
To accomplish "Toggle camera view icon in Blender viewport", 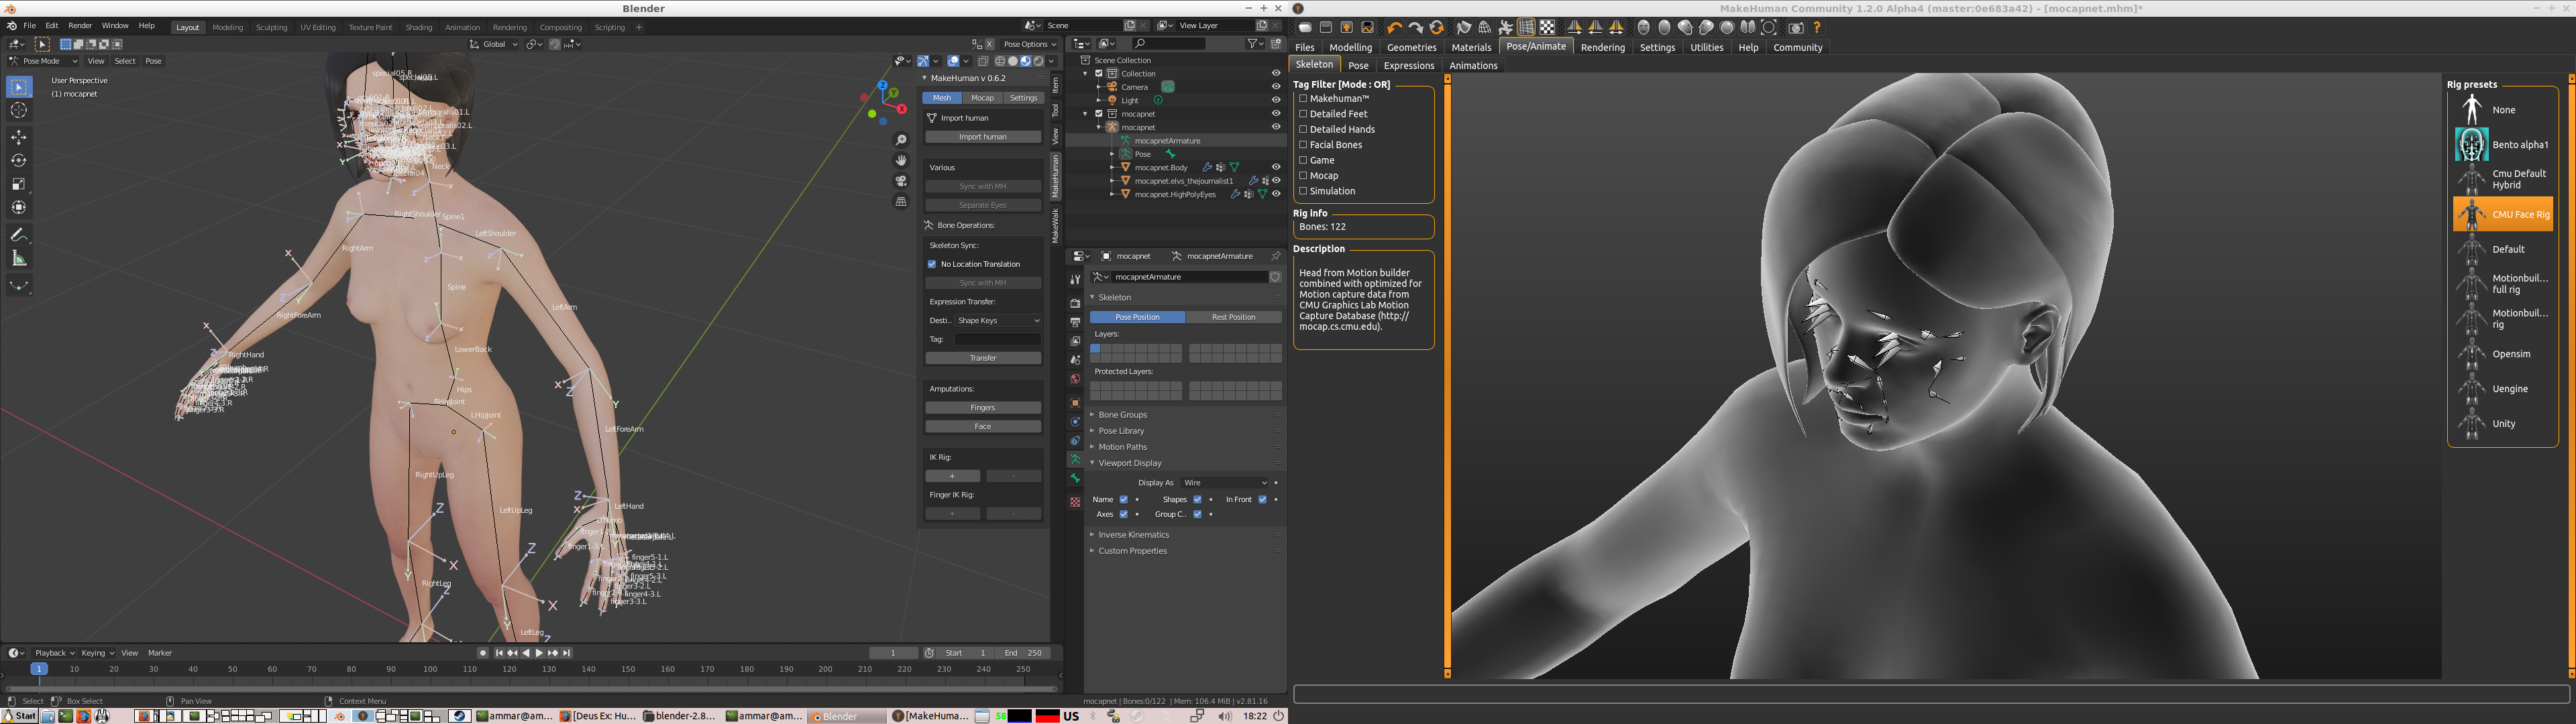I will coord(901,181).
